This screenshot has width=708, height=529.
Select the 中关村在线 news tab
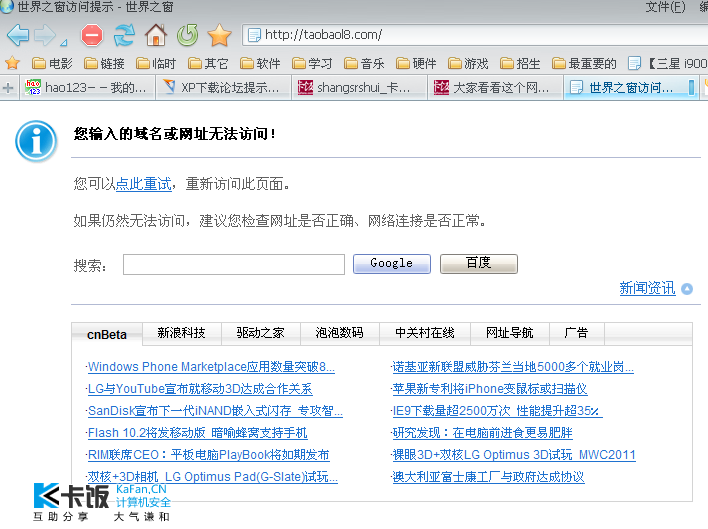pyautogui.click(x=425, y=333)
